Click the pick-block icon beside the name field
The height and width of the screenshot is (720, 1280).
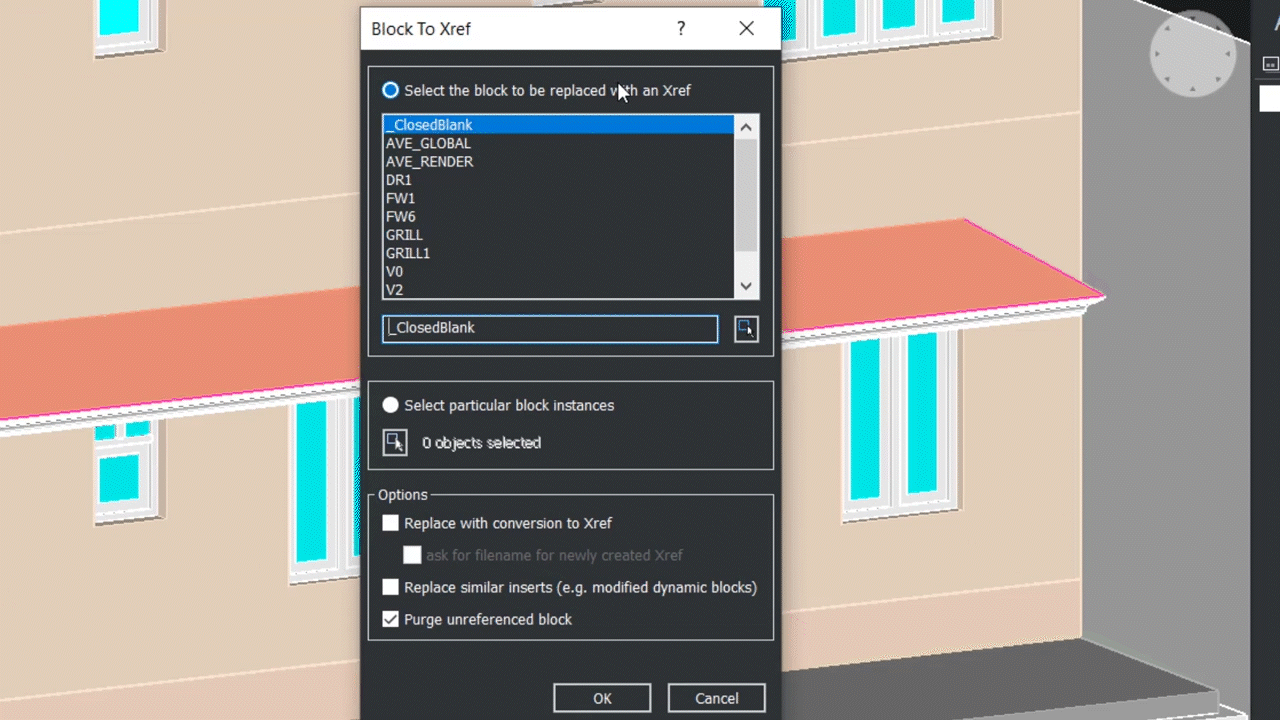tap(746, 328)
